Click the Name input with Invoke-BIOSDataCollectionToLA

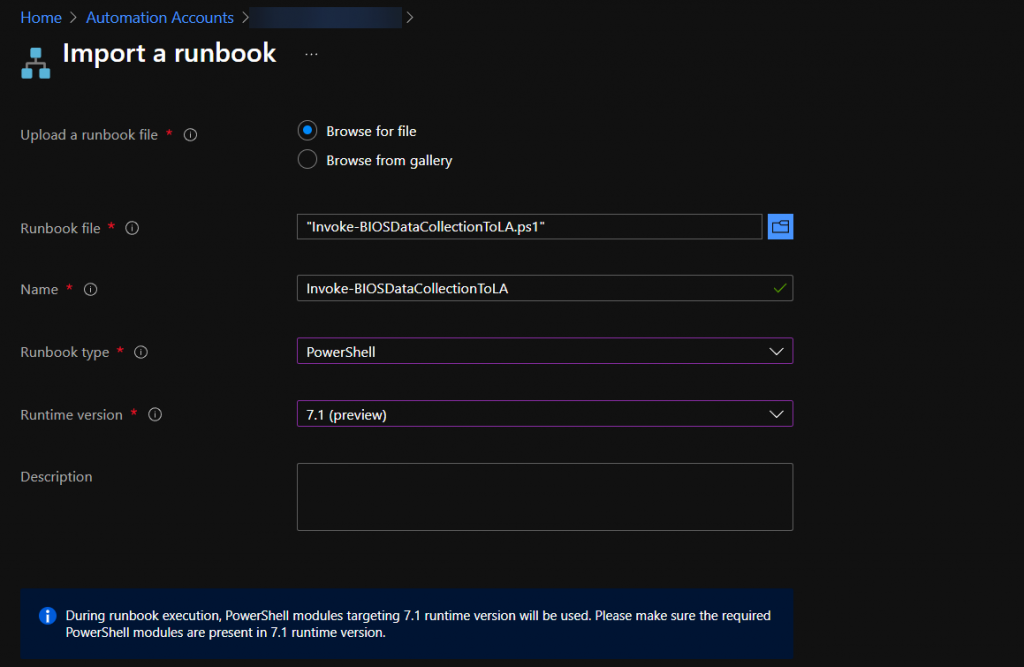tap(545, 288)
